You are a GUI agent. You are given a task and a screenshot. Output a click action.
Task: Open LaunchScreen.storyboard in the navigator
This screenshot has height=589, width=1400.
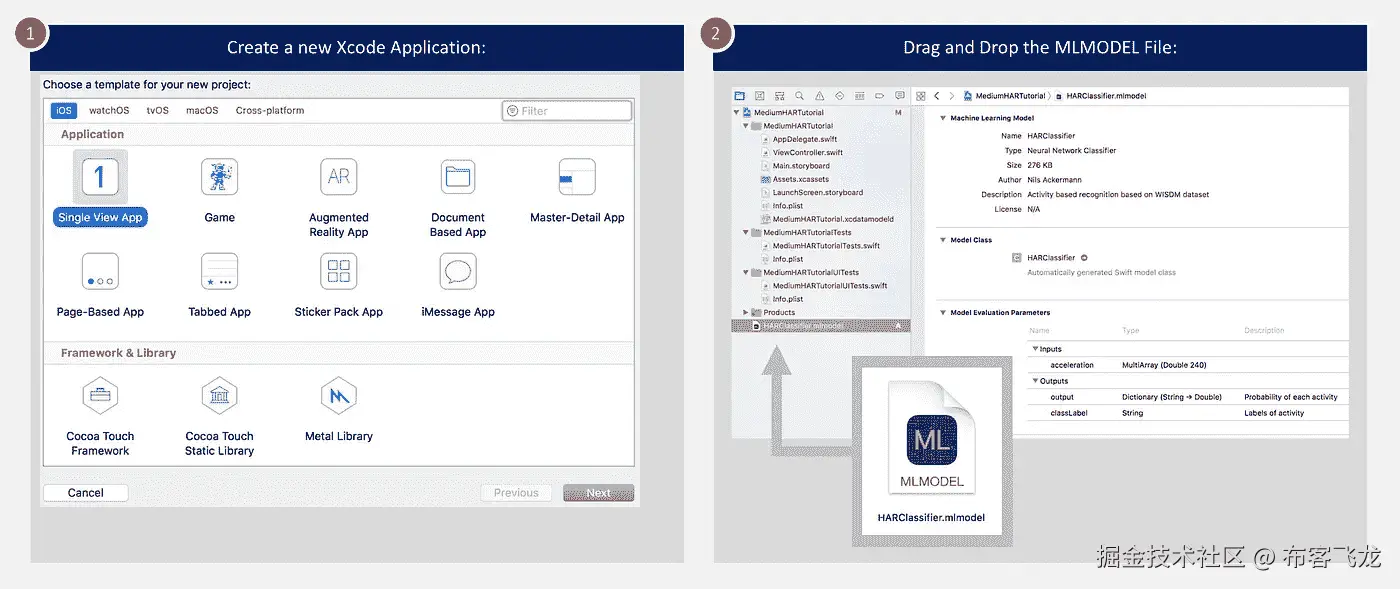click(x=817, y=192)
